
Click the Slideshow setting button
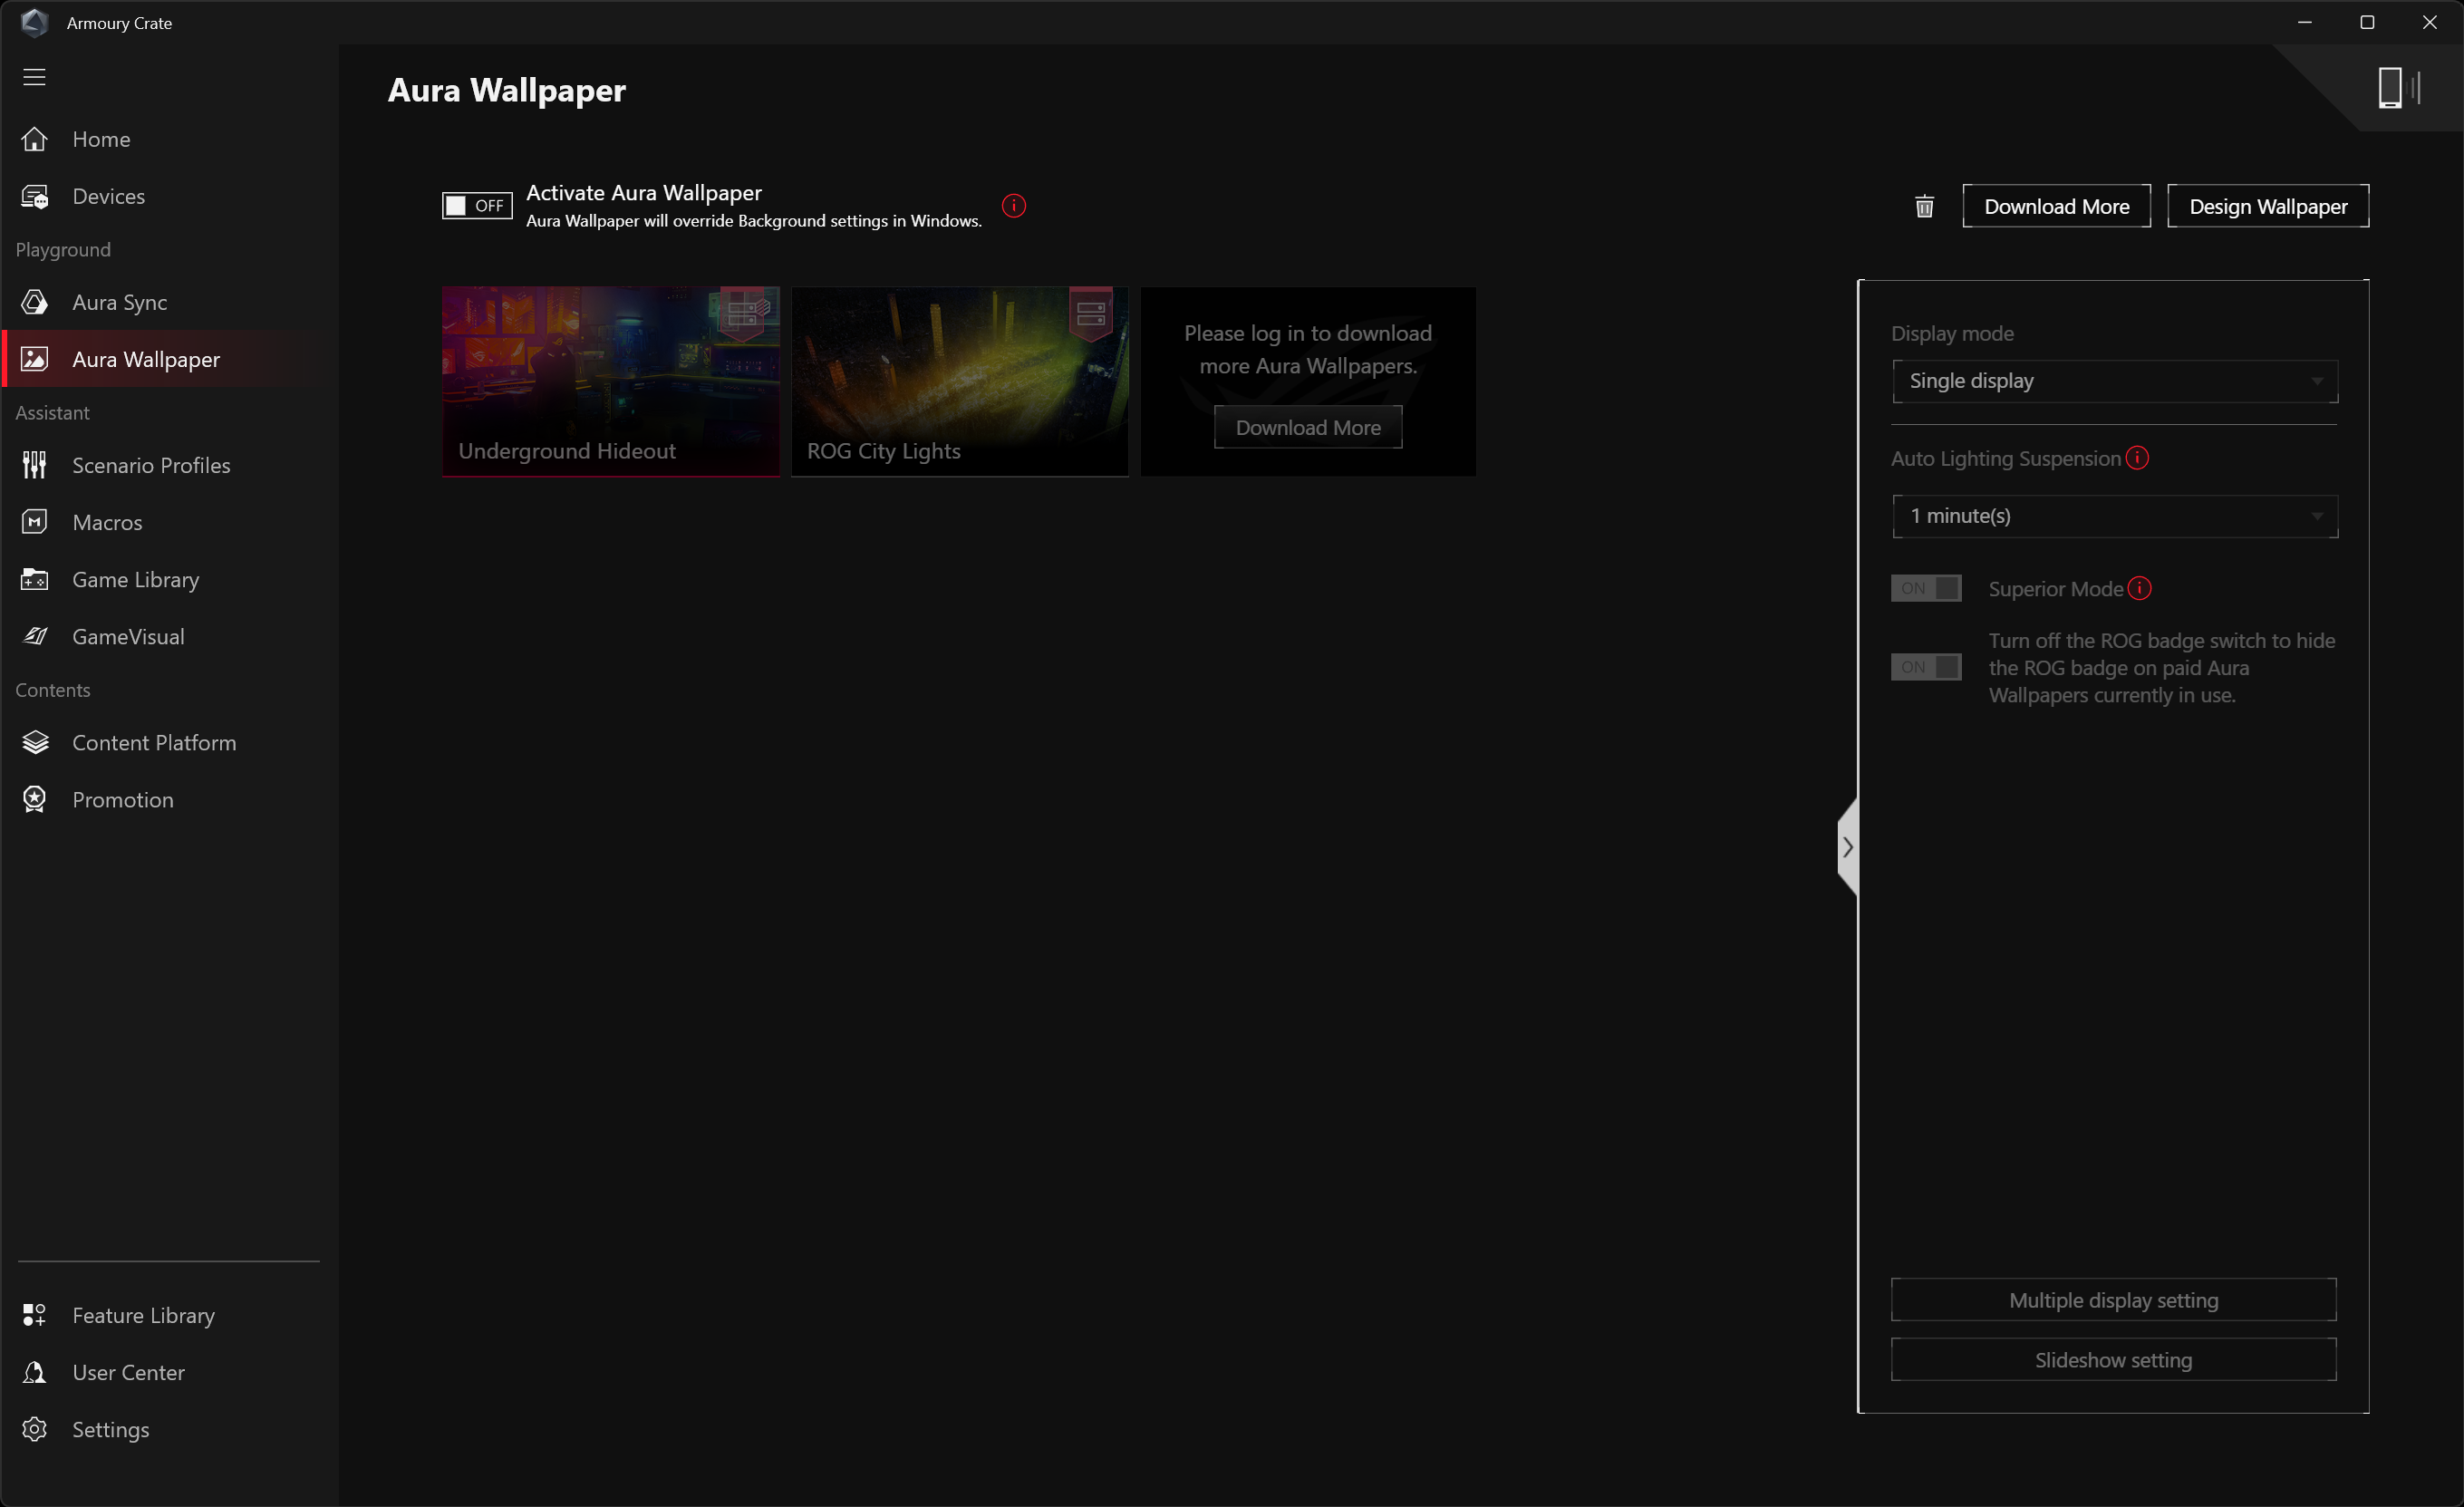[2112, 1360]
